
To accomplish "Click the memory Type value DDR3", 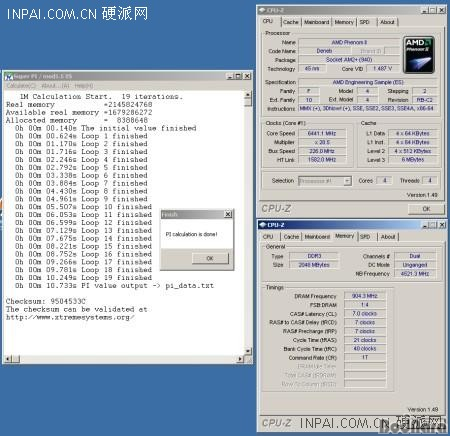I will 314,256.
